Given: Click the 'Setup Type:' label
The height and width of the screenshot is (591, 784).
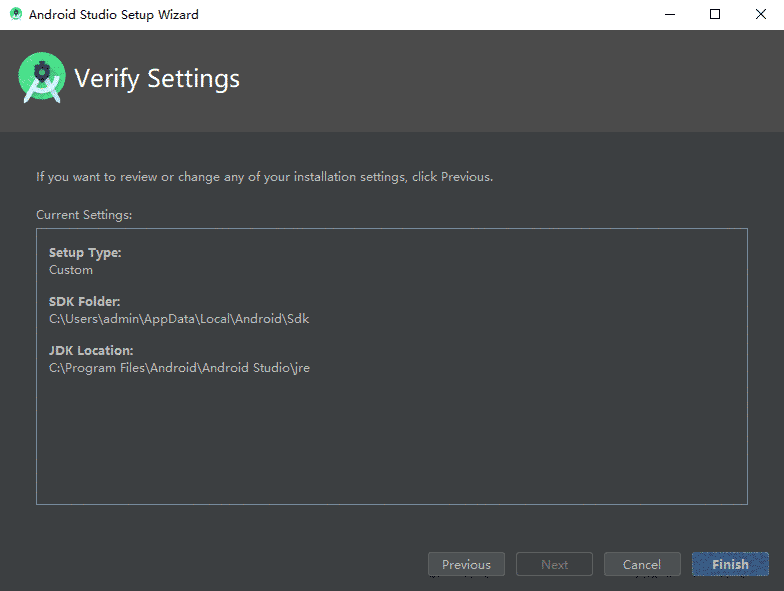Looking at the screenshot, I should 85,252.
